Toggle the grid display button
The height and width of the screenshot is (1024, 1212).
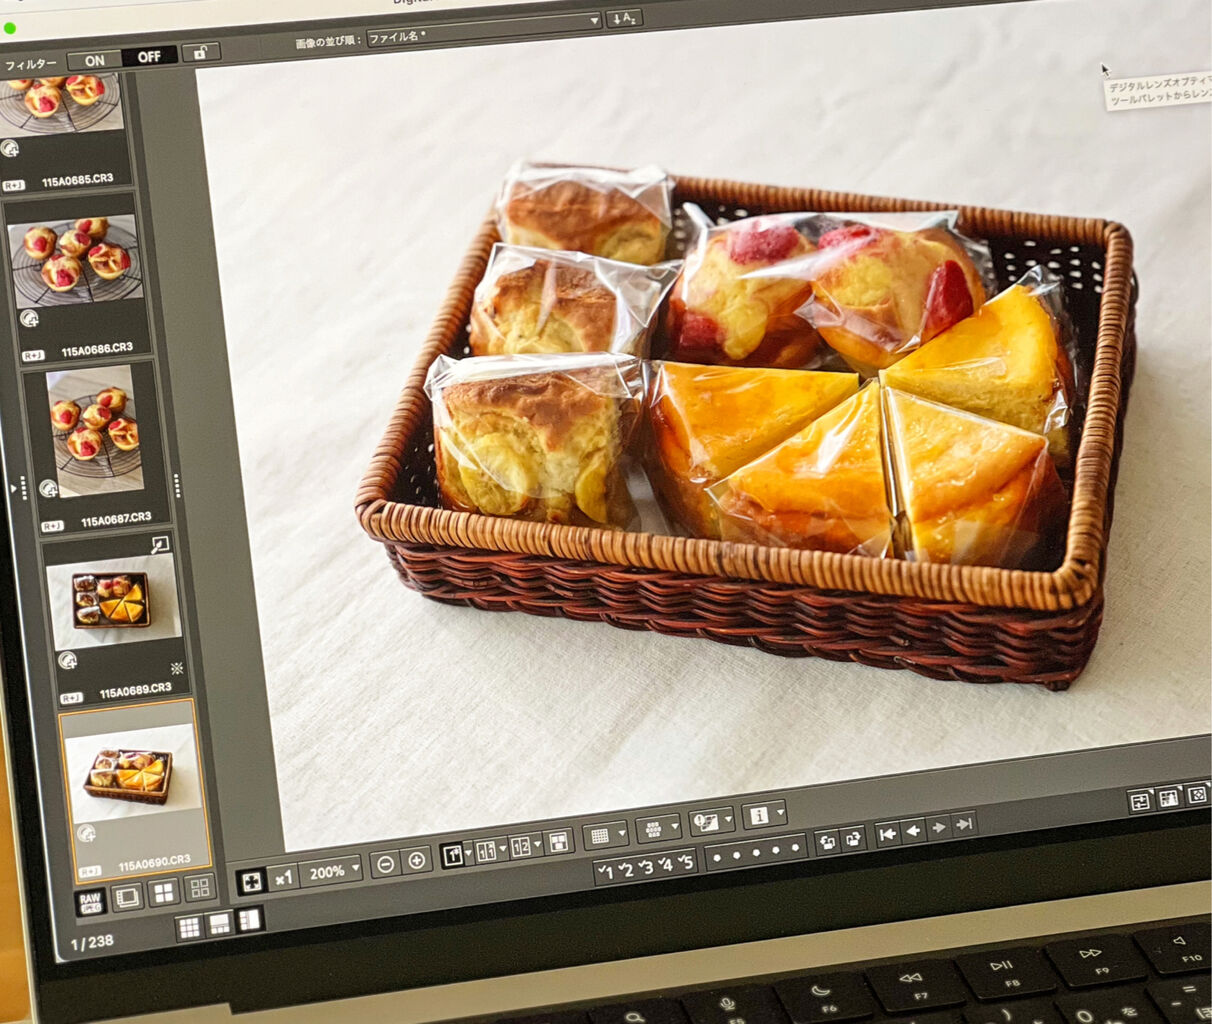pyautogui.click(x=599, y=835)
